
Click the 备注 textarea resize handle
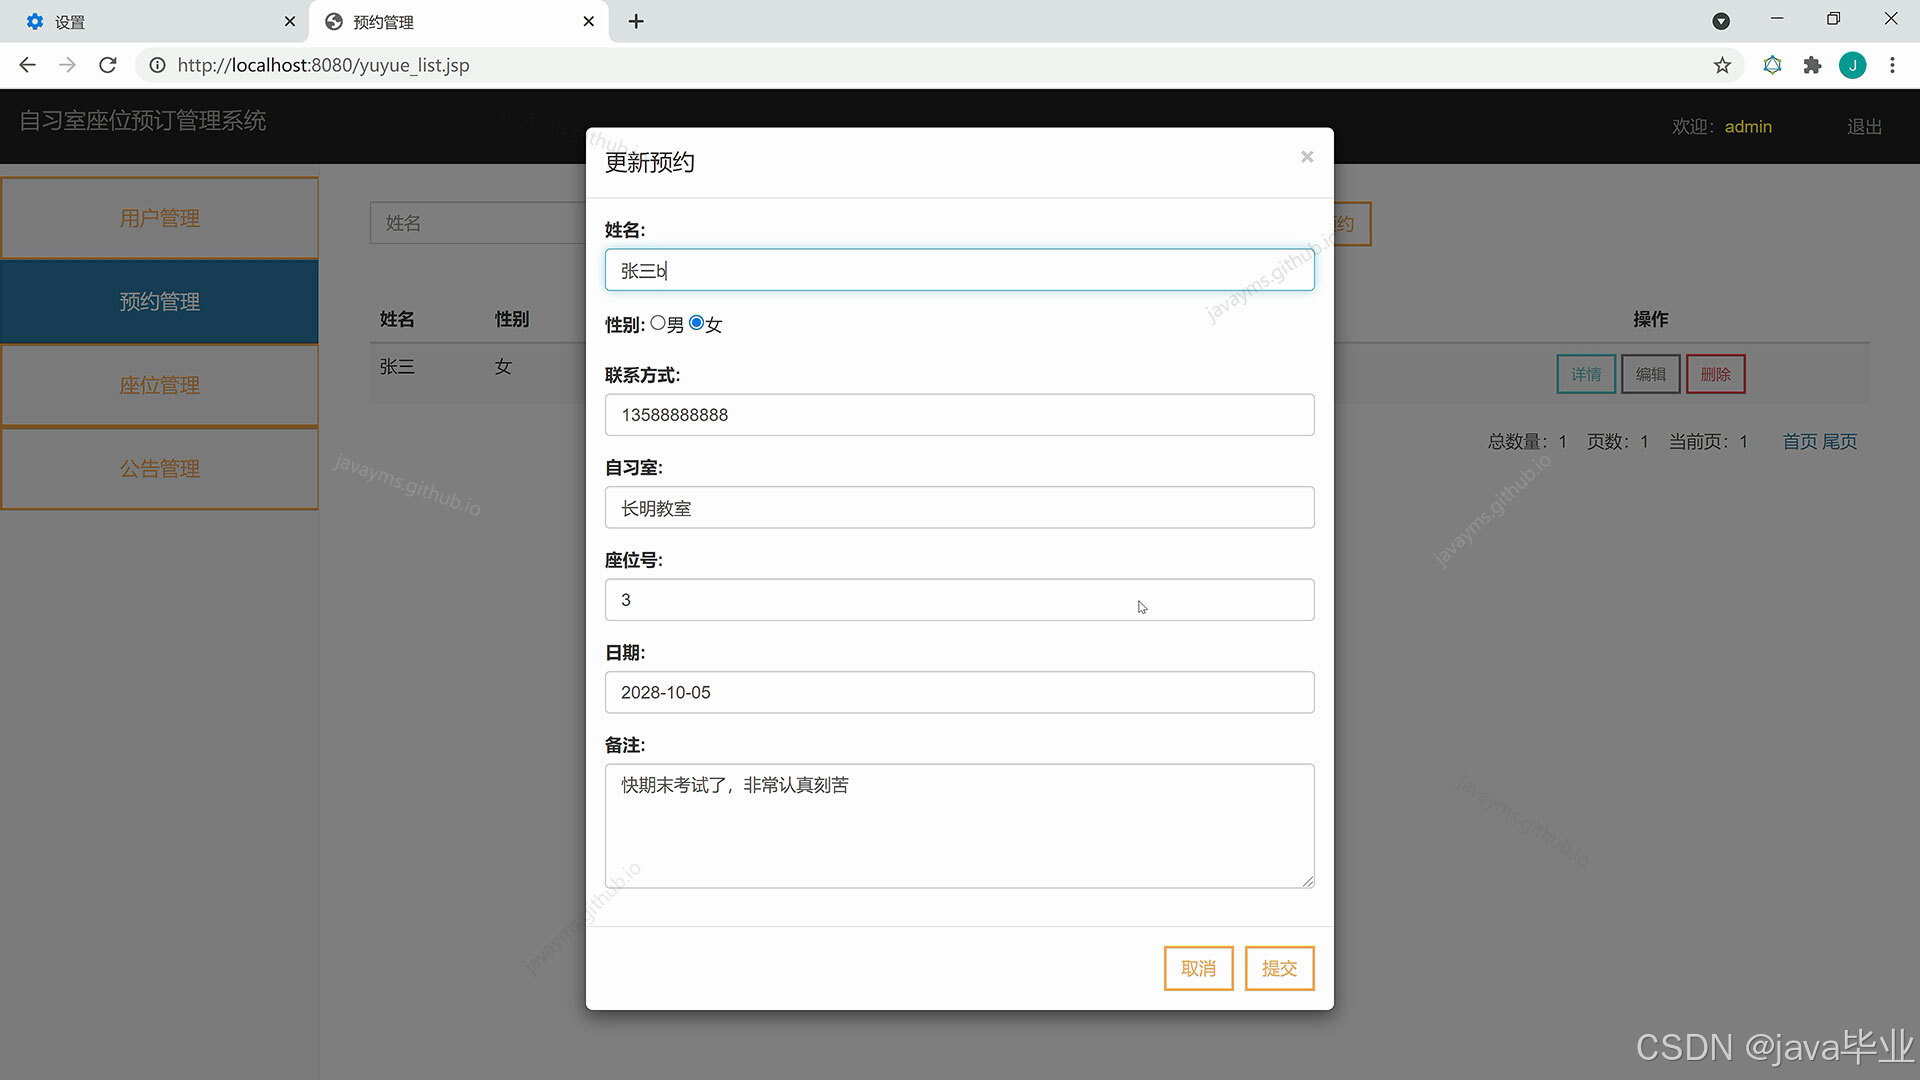[x=1308, y=881]
